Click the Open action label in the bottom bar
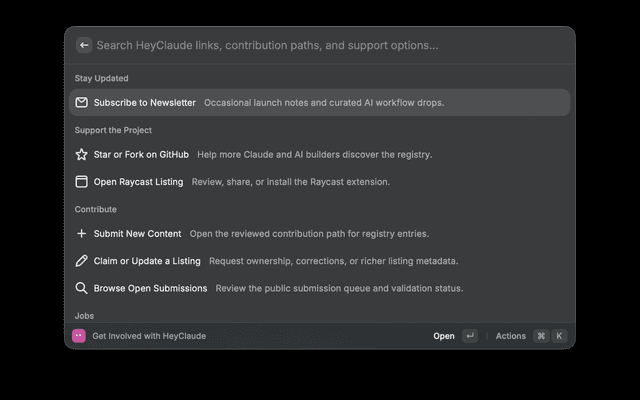 (x=444, y=336)
